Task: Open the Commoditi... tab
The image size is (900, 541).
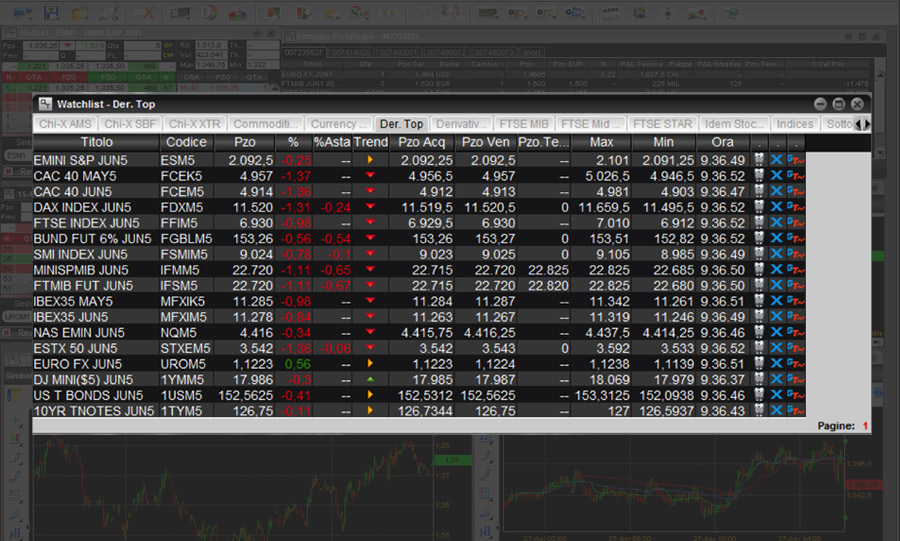Action: pos(266,124)
